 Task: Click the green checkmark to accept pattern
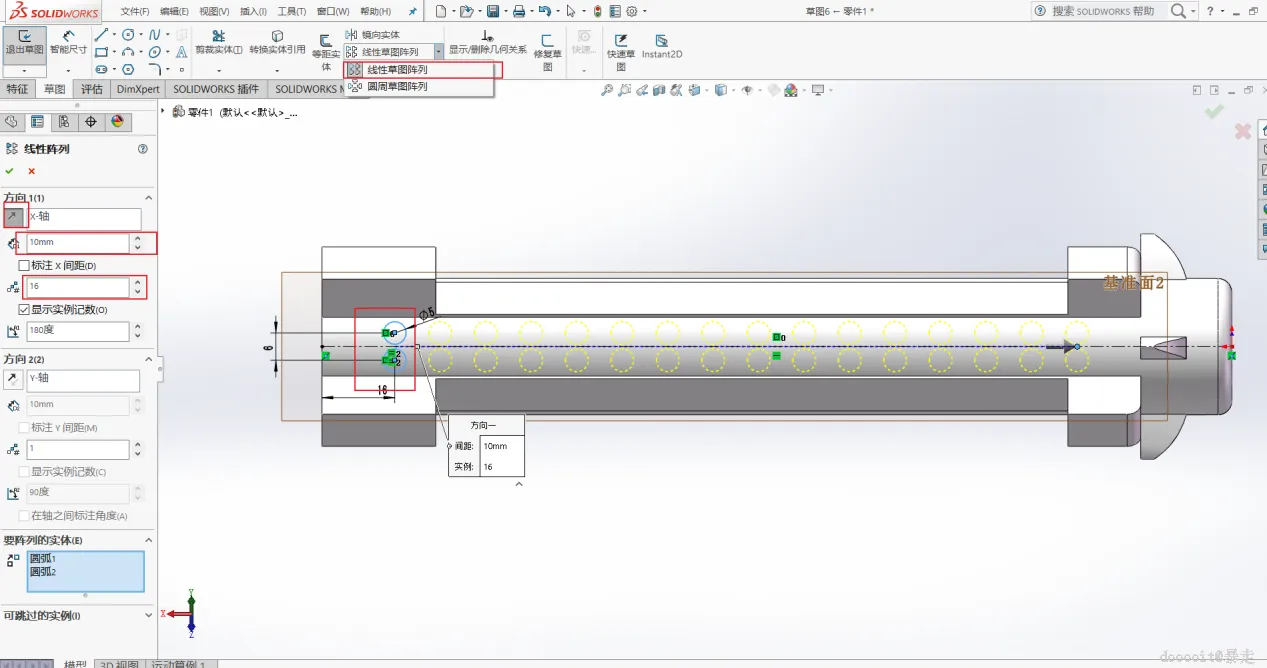click(10, 171)
